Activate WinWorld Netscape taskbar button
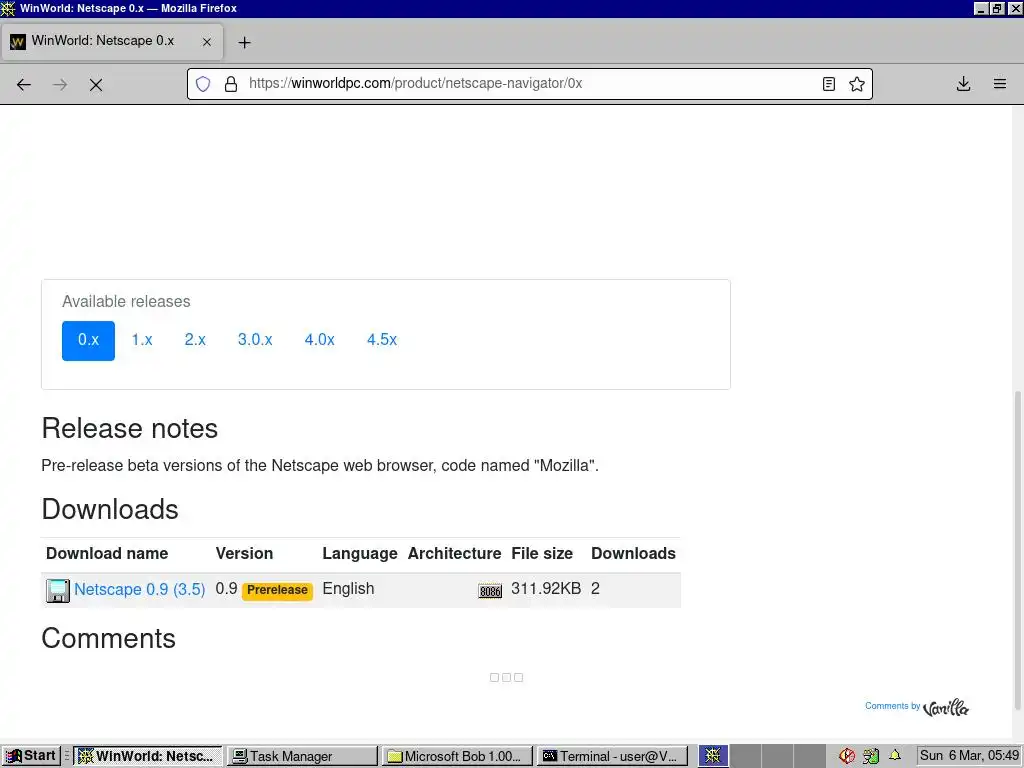 coord(148,756)
